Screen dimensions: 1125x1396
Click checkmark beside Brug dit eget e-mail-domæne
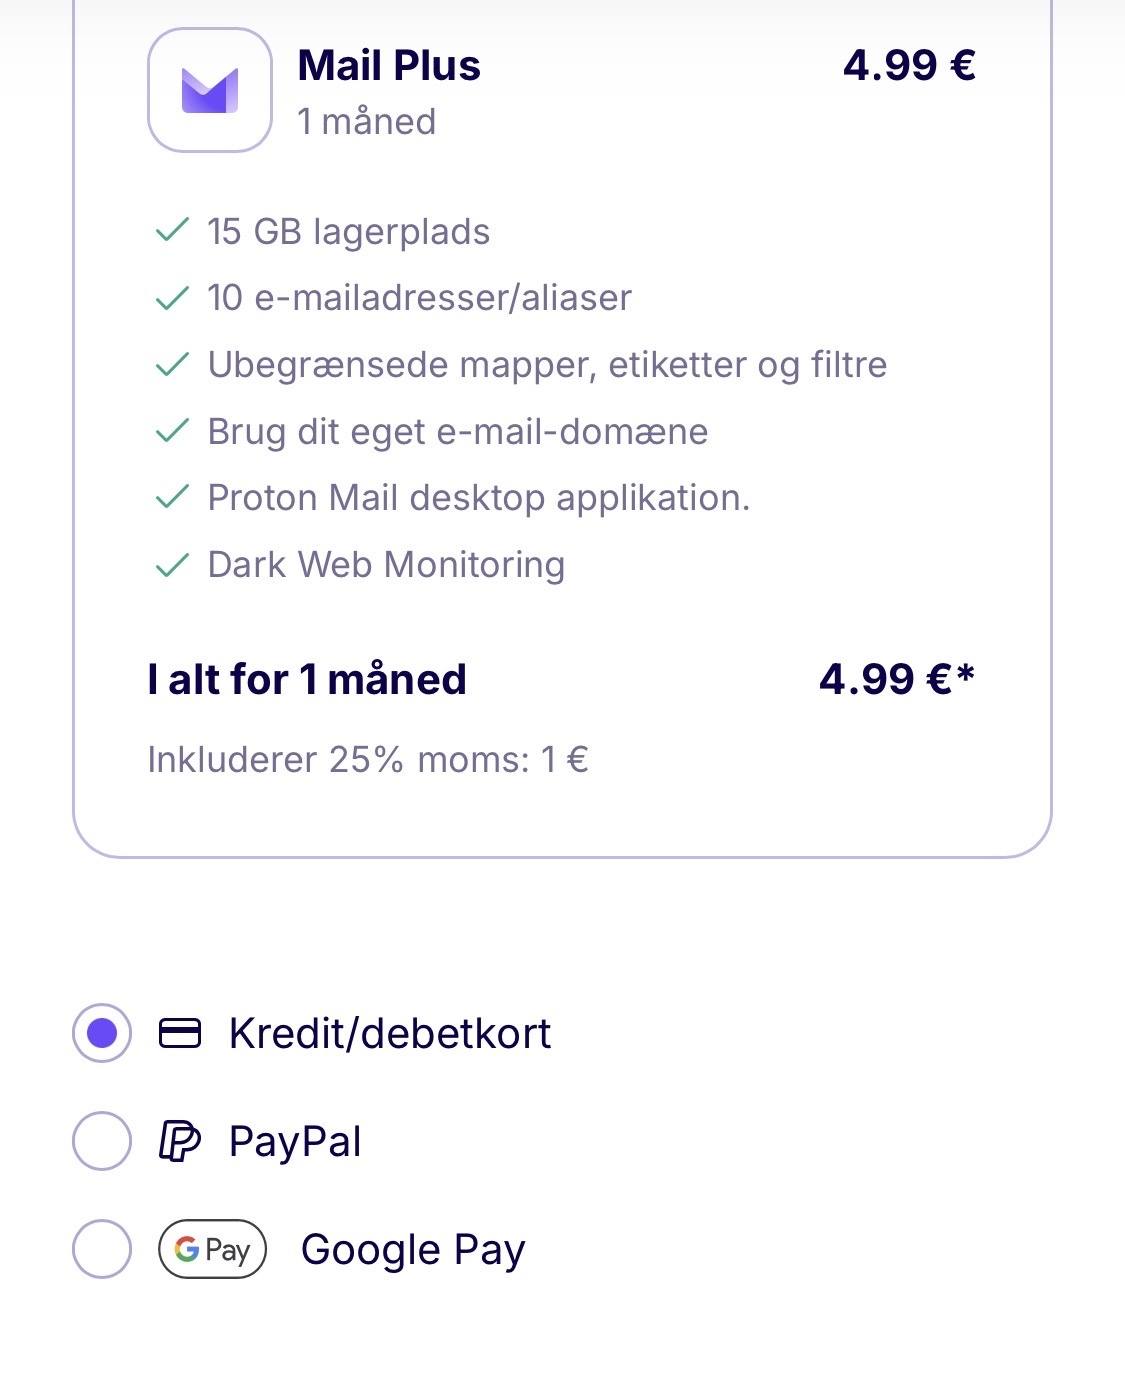pyautogui.click(x=172, y=431)
